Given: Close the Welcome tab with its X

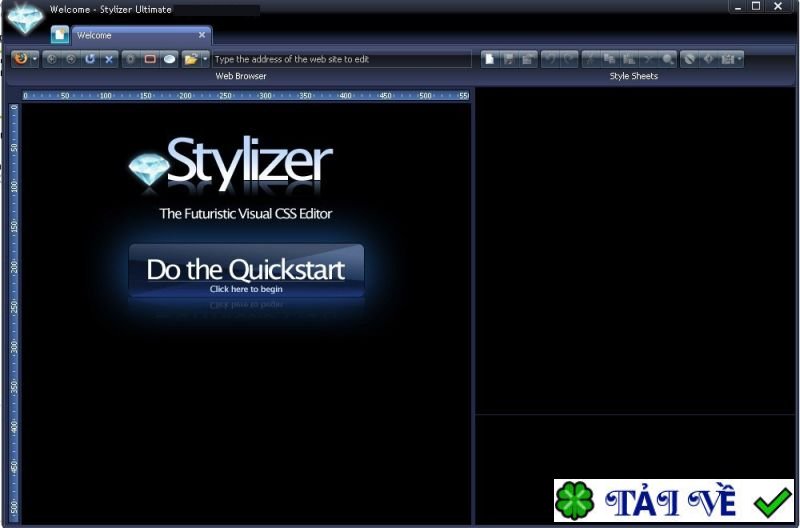Looking at the screenshot, I should 202,35.
